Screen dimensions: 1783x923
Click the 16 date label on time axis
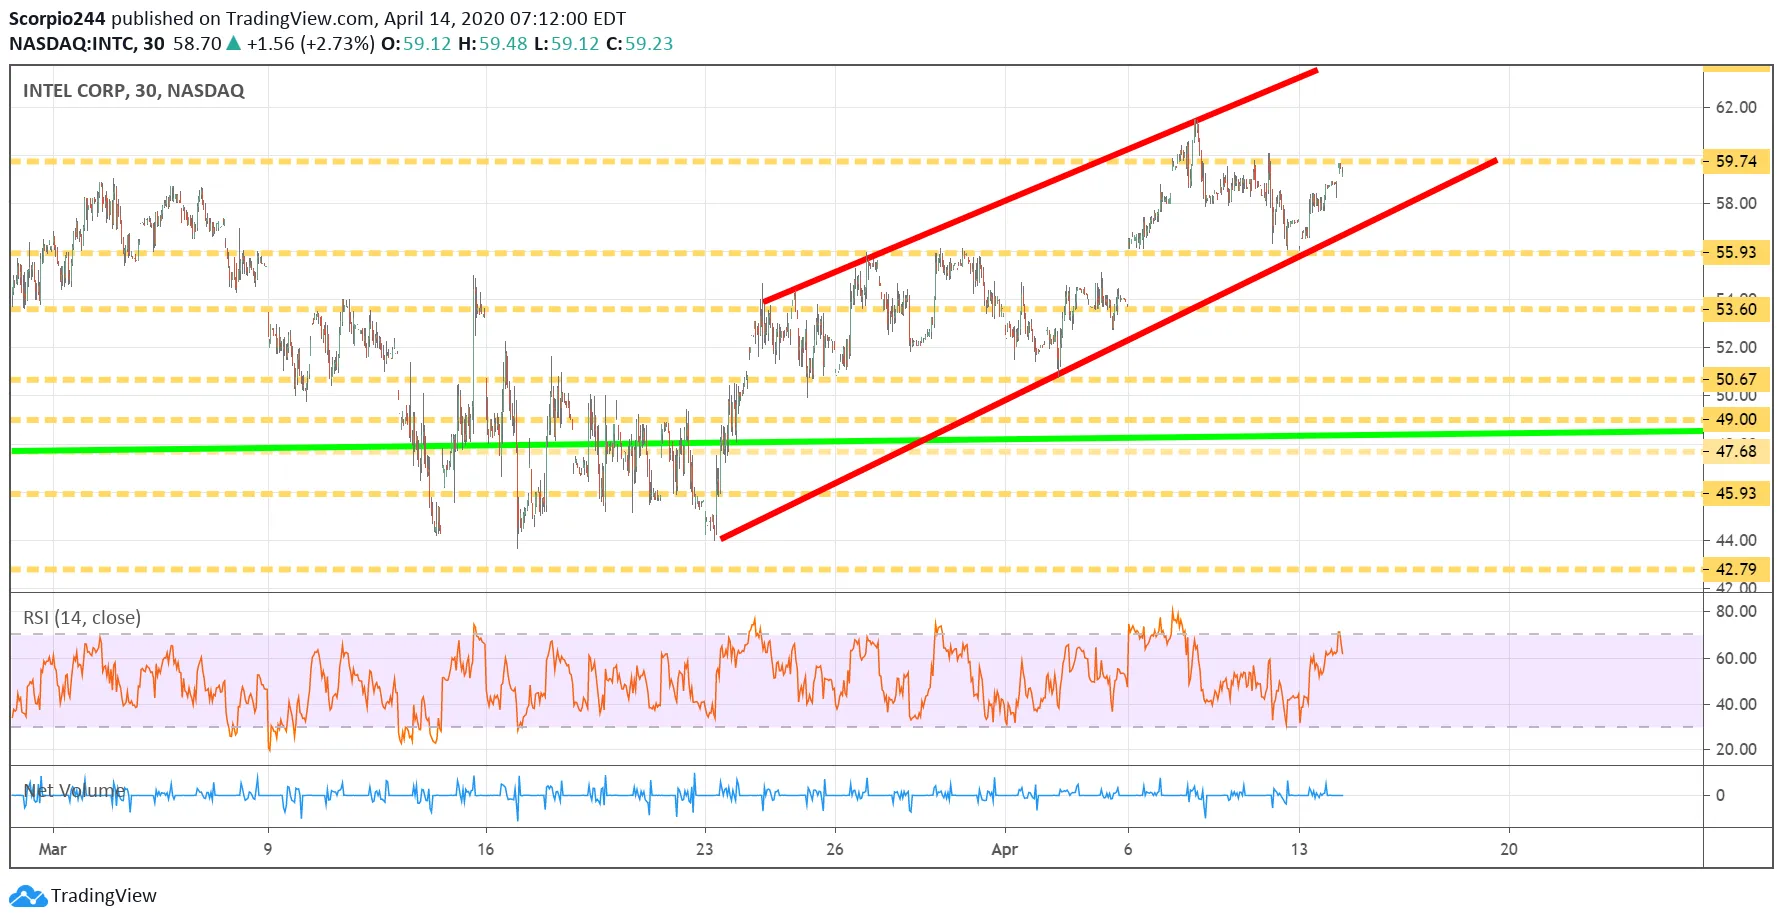click(486, 849)
